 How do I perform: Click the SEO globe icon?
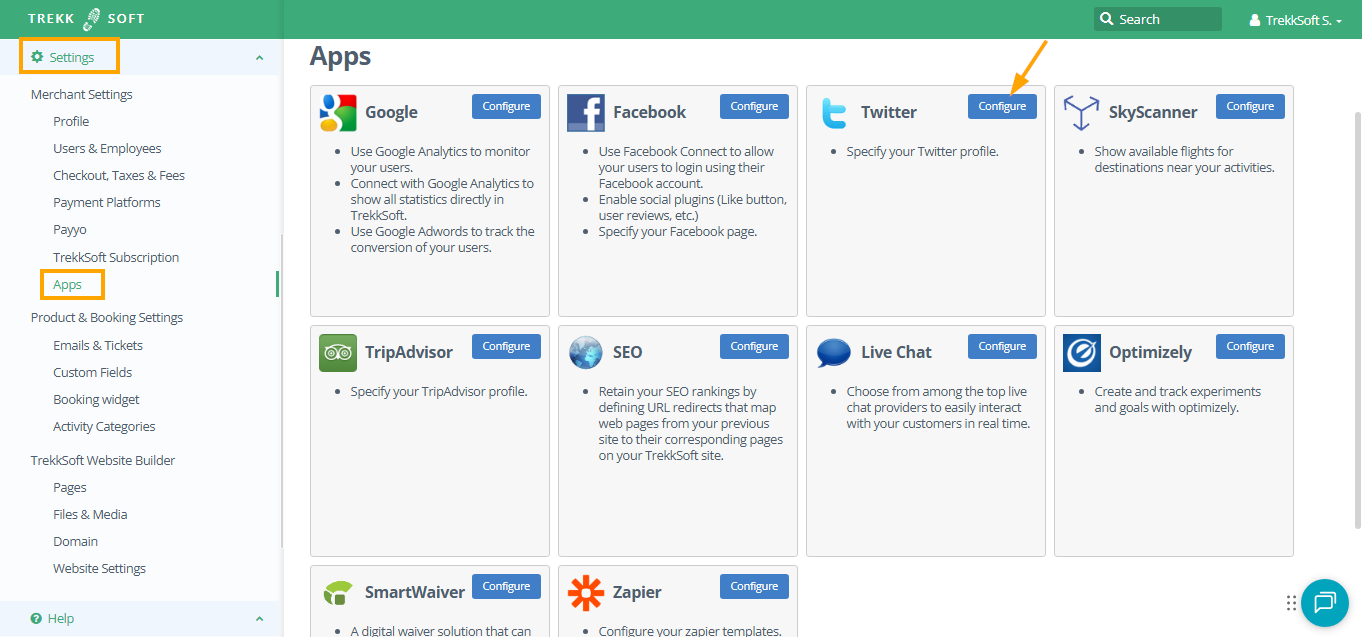[x=586, y=353]
